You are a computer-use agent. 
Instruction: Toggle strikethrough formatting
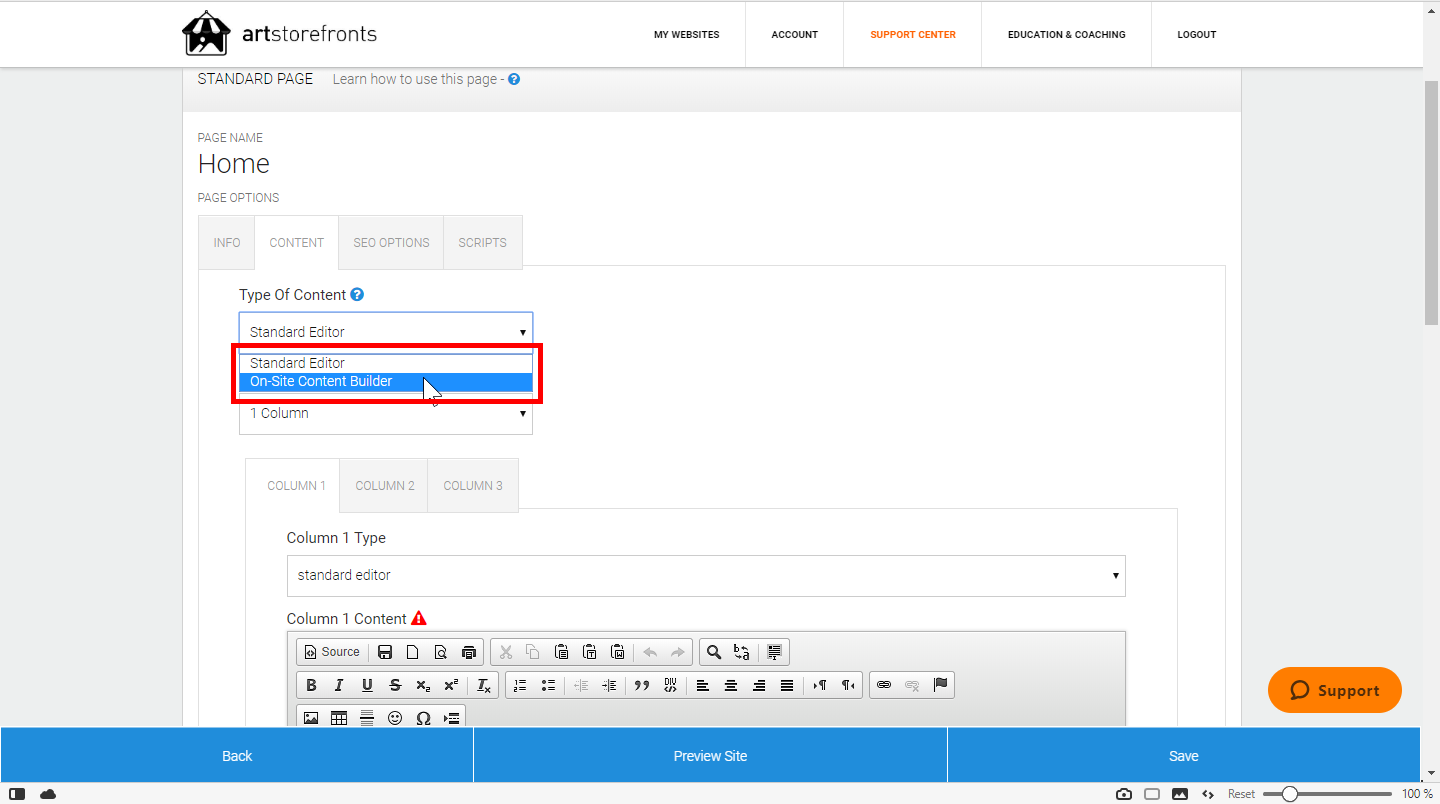395,685
